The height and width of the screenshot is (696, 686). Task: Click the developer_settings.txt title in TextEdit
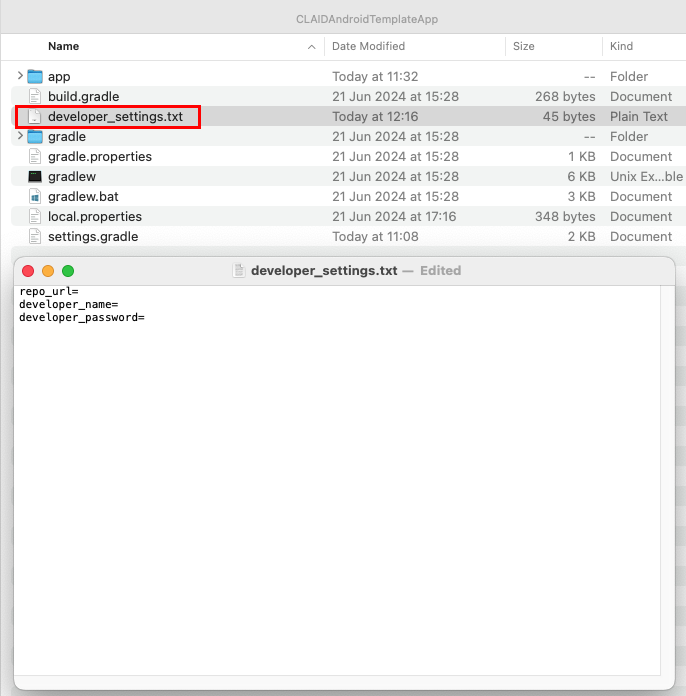[x=324, y=270]
